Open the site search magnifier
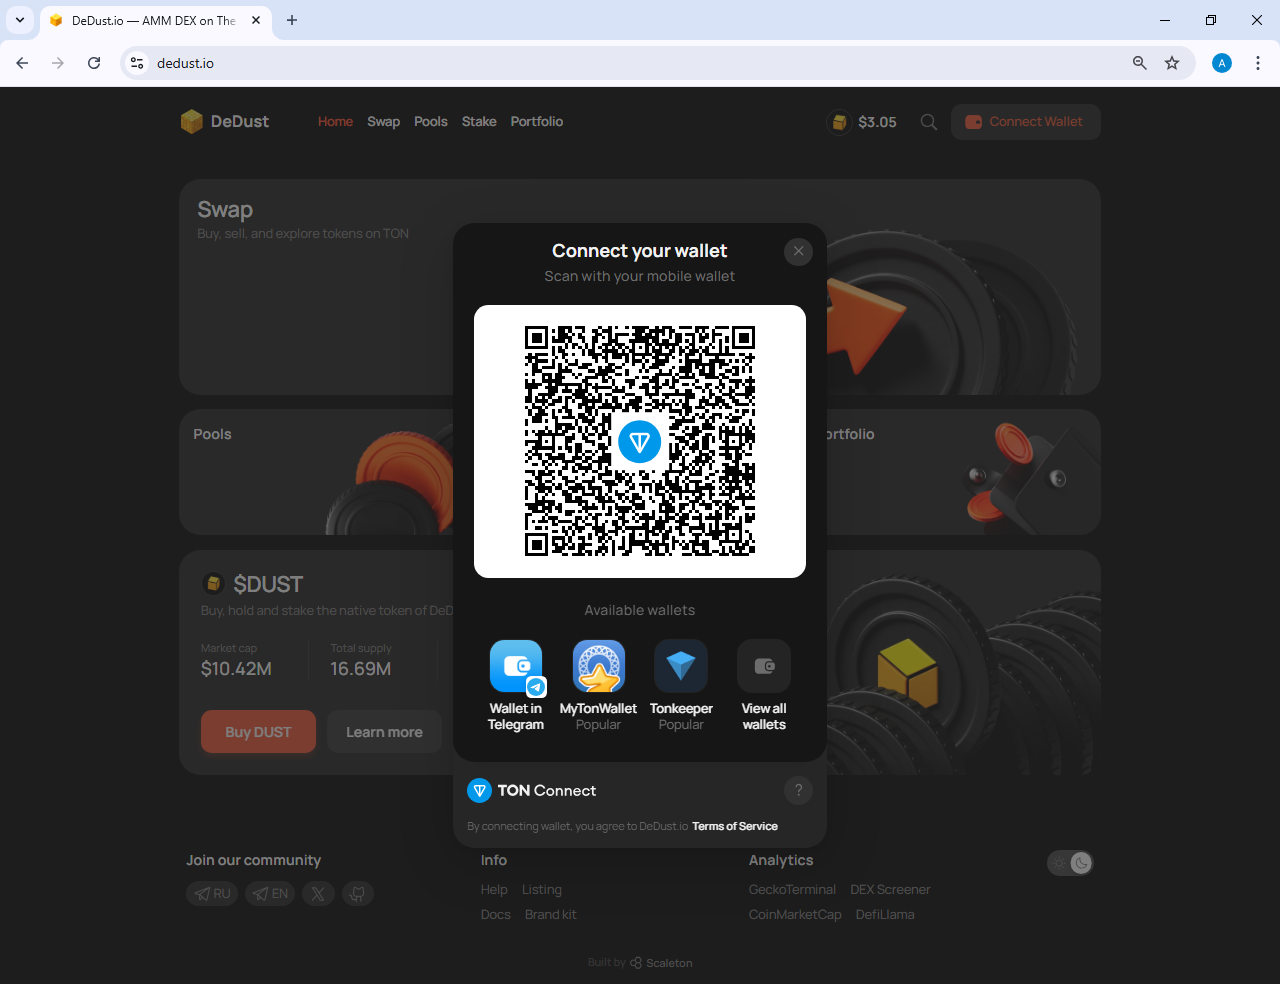Image resolution: width=1280 pixels, height=984 pixels. [x=929, y=122]
